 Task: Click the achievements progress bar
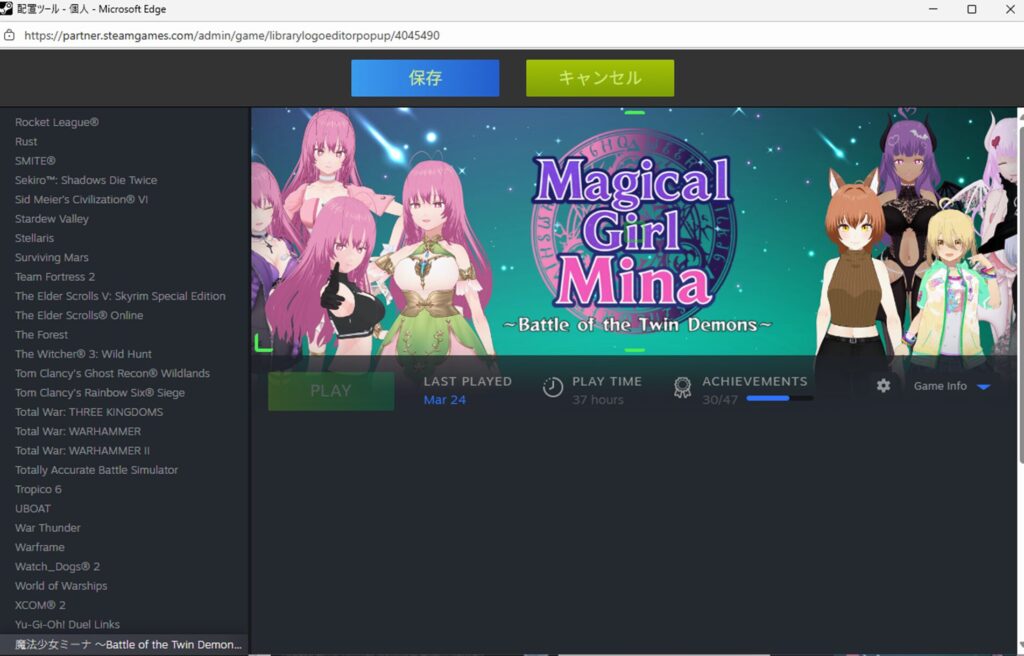click(779, 399)
